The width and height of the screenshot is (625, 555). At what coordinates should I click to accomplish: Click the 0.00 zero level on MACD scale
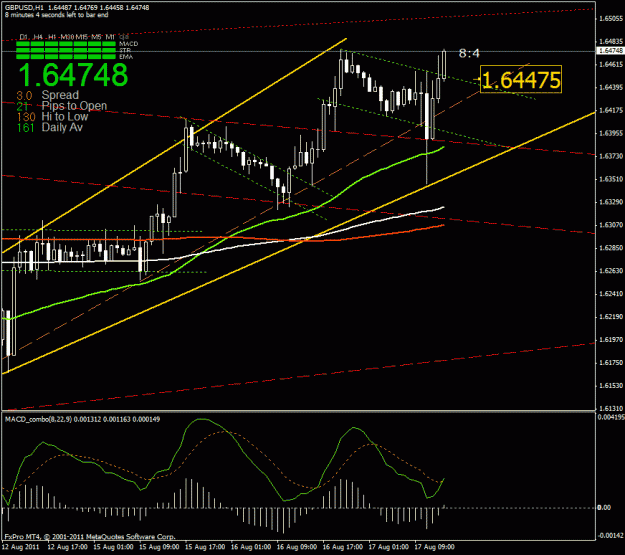tap(604, 507)
